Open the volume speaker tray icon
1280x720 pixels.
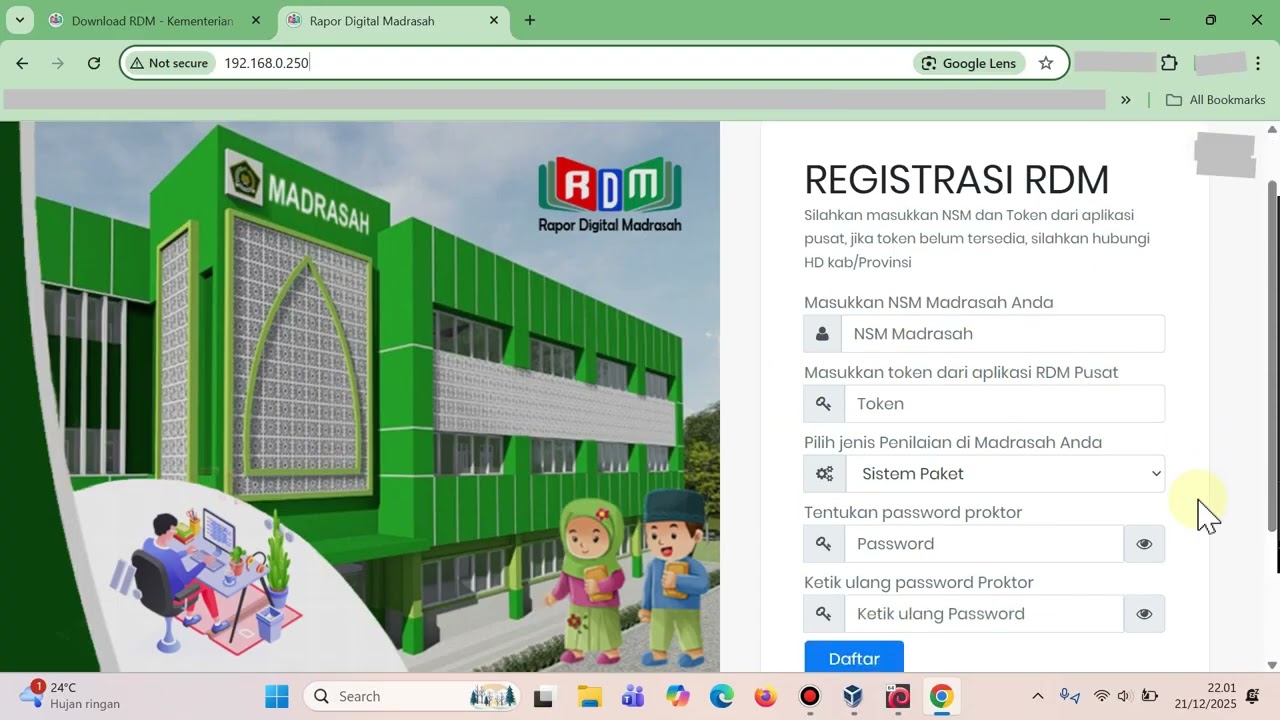tap(1124, 696)
